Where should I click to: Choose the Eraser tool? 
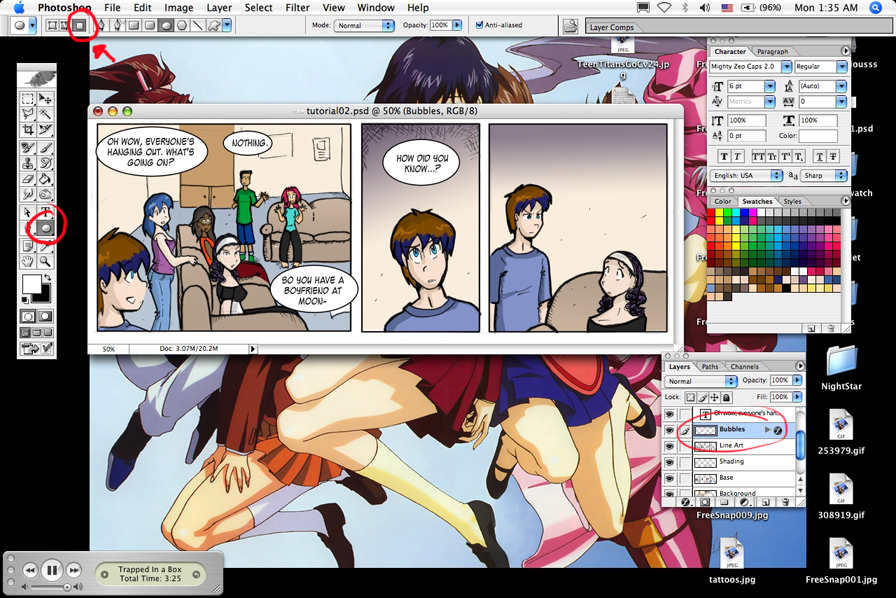click(x=27, y=180)
